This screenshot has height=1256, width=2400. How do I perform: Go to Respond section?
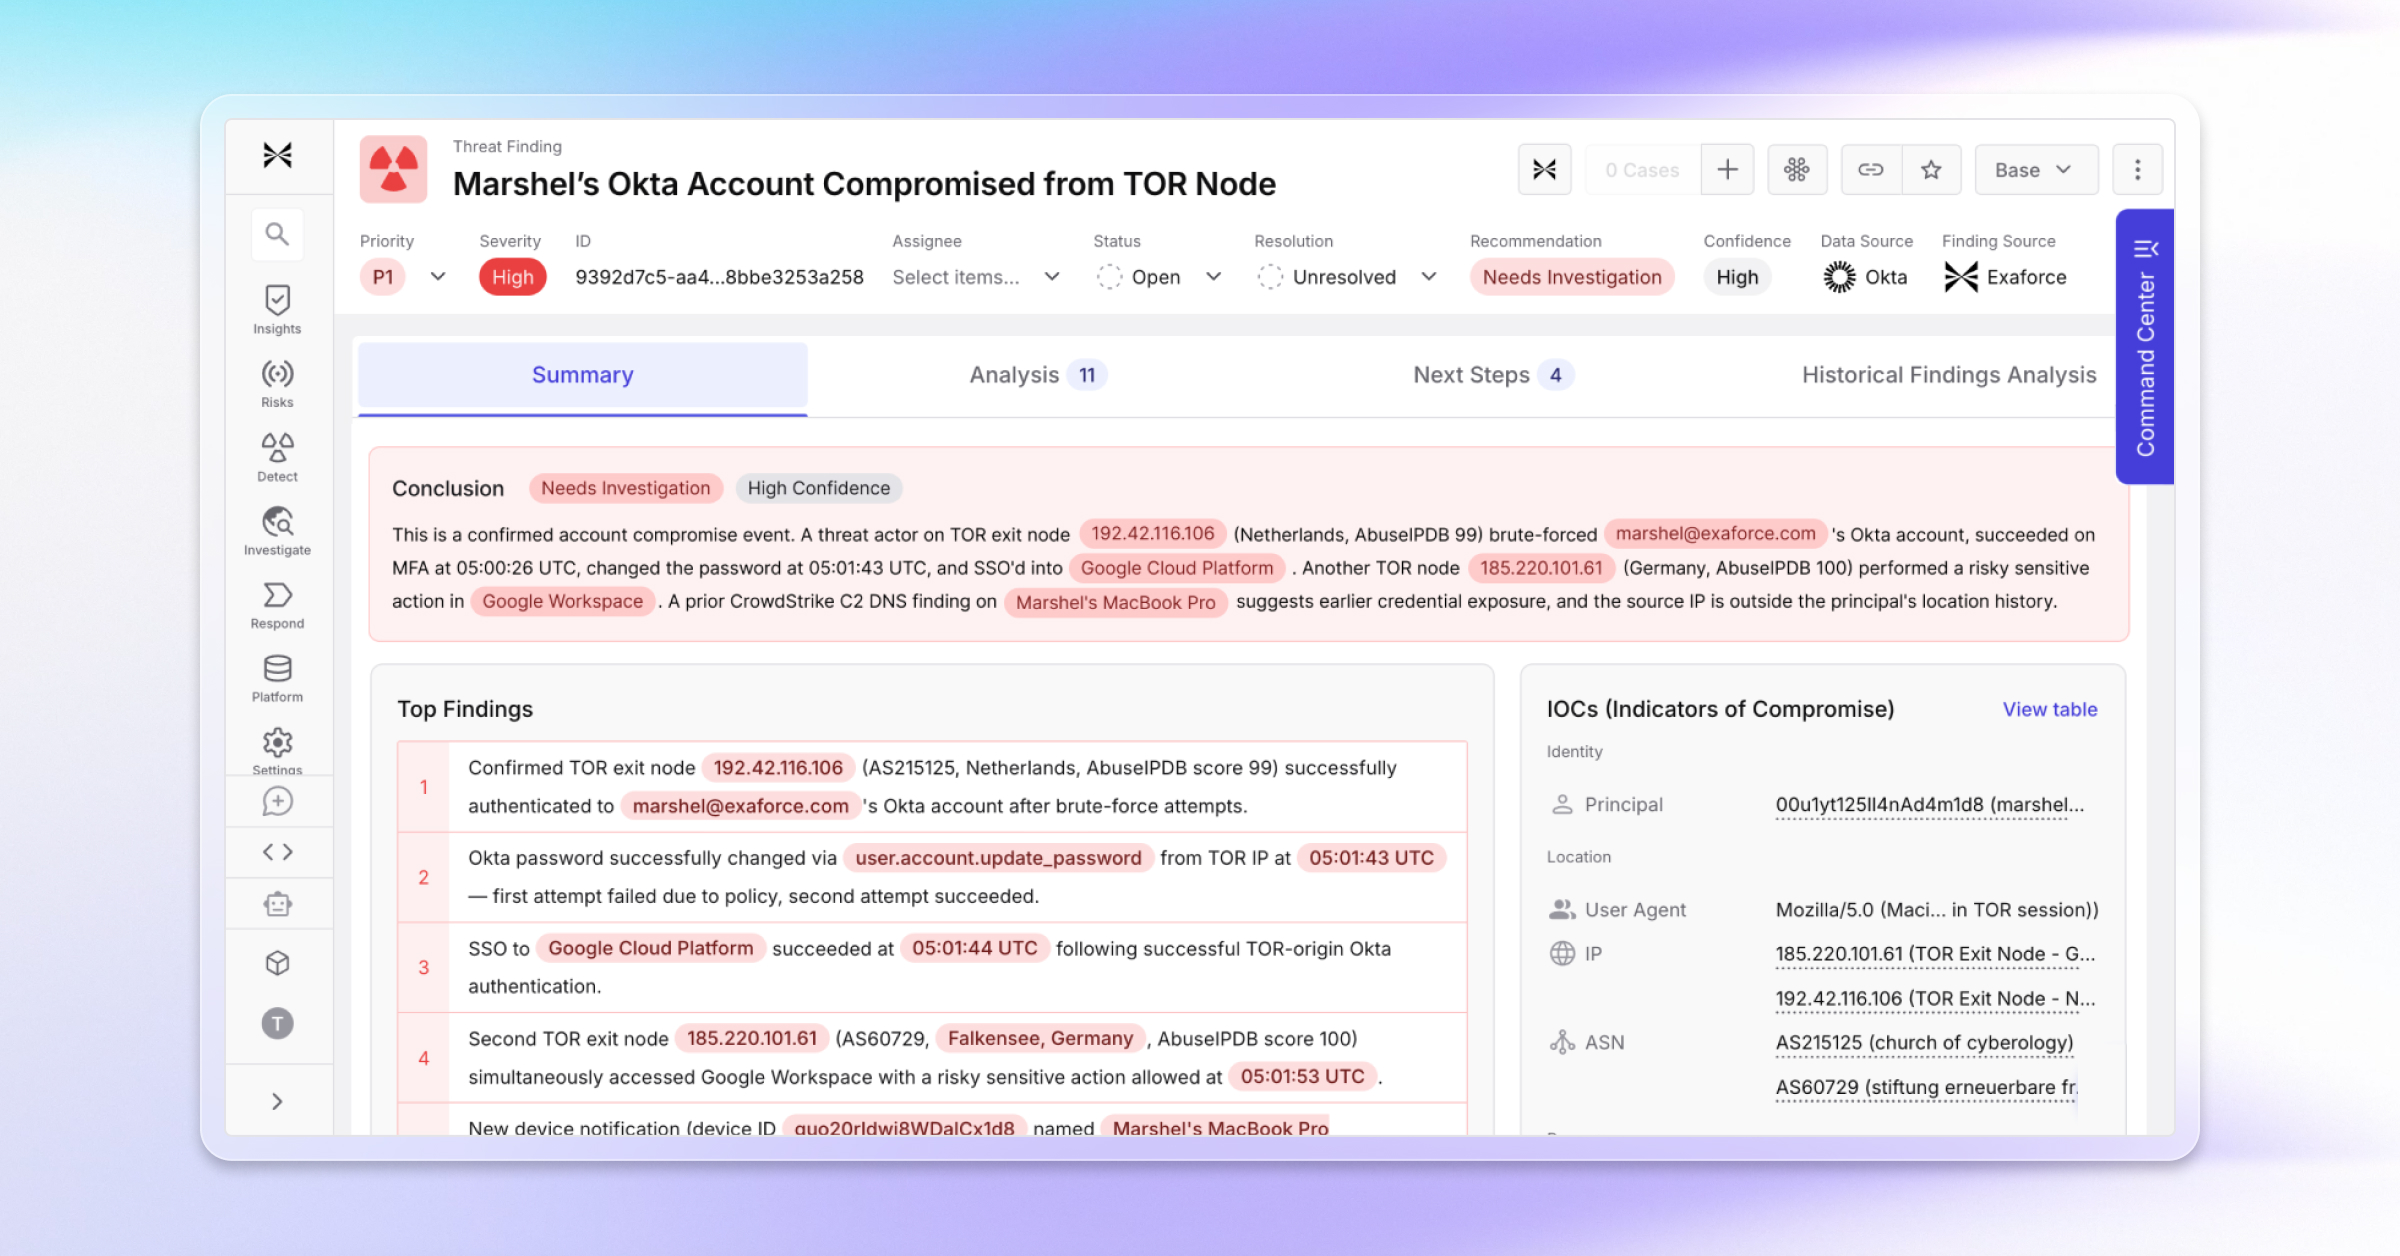coord(277,605)
